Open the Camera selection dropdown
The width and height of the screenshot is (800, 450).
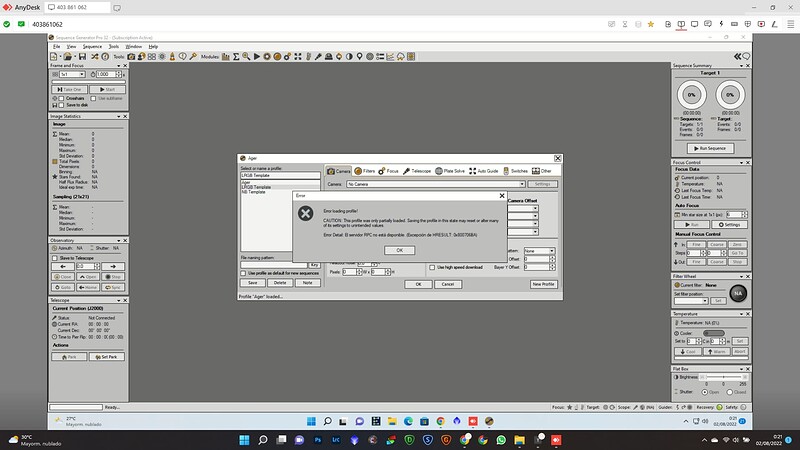436,184
